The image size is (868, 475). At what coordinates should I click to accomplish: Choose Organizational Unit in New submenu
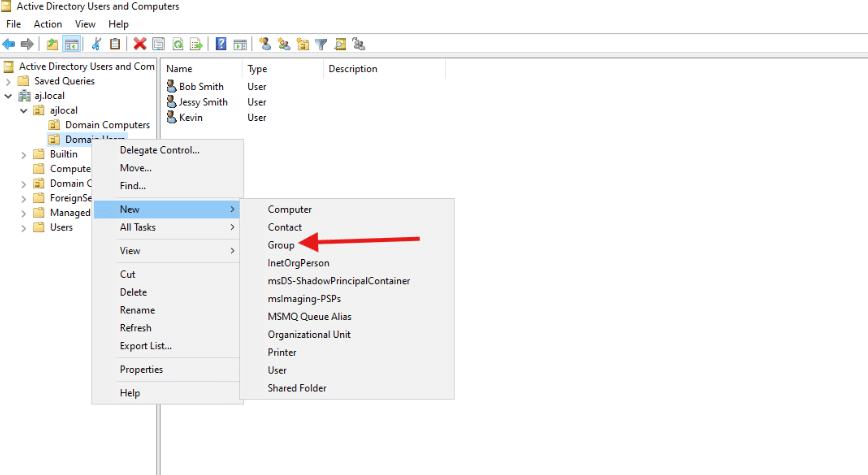point(309,335)
